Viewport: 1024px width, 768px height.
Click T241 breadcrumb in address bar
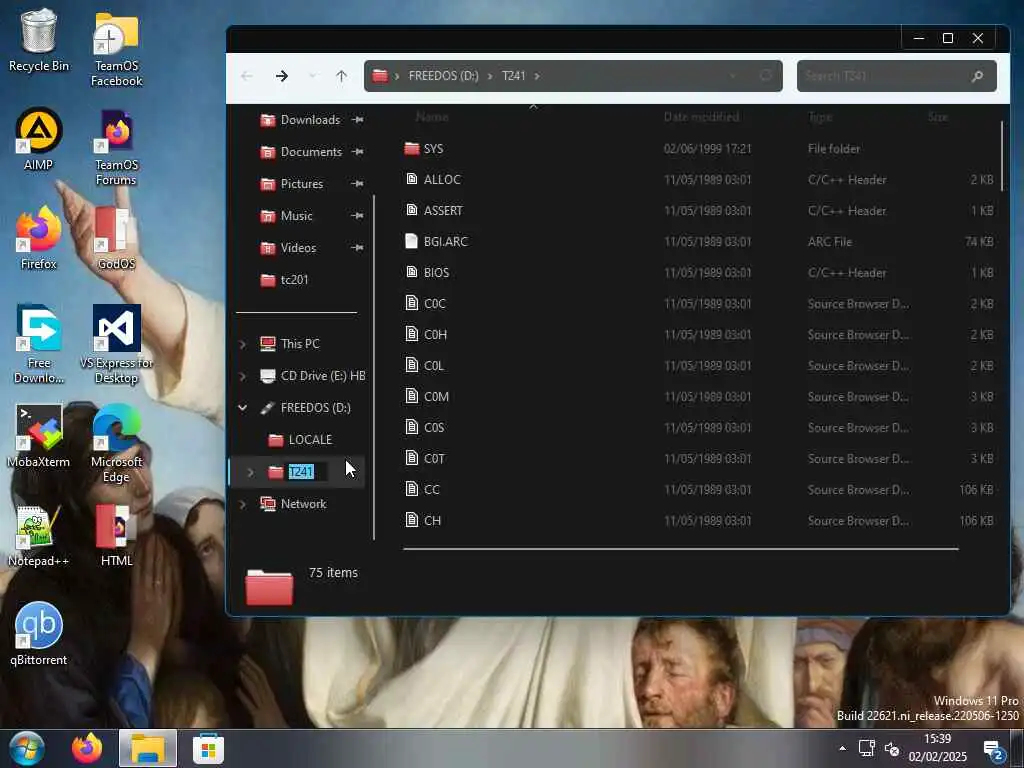(513, 76)
